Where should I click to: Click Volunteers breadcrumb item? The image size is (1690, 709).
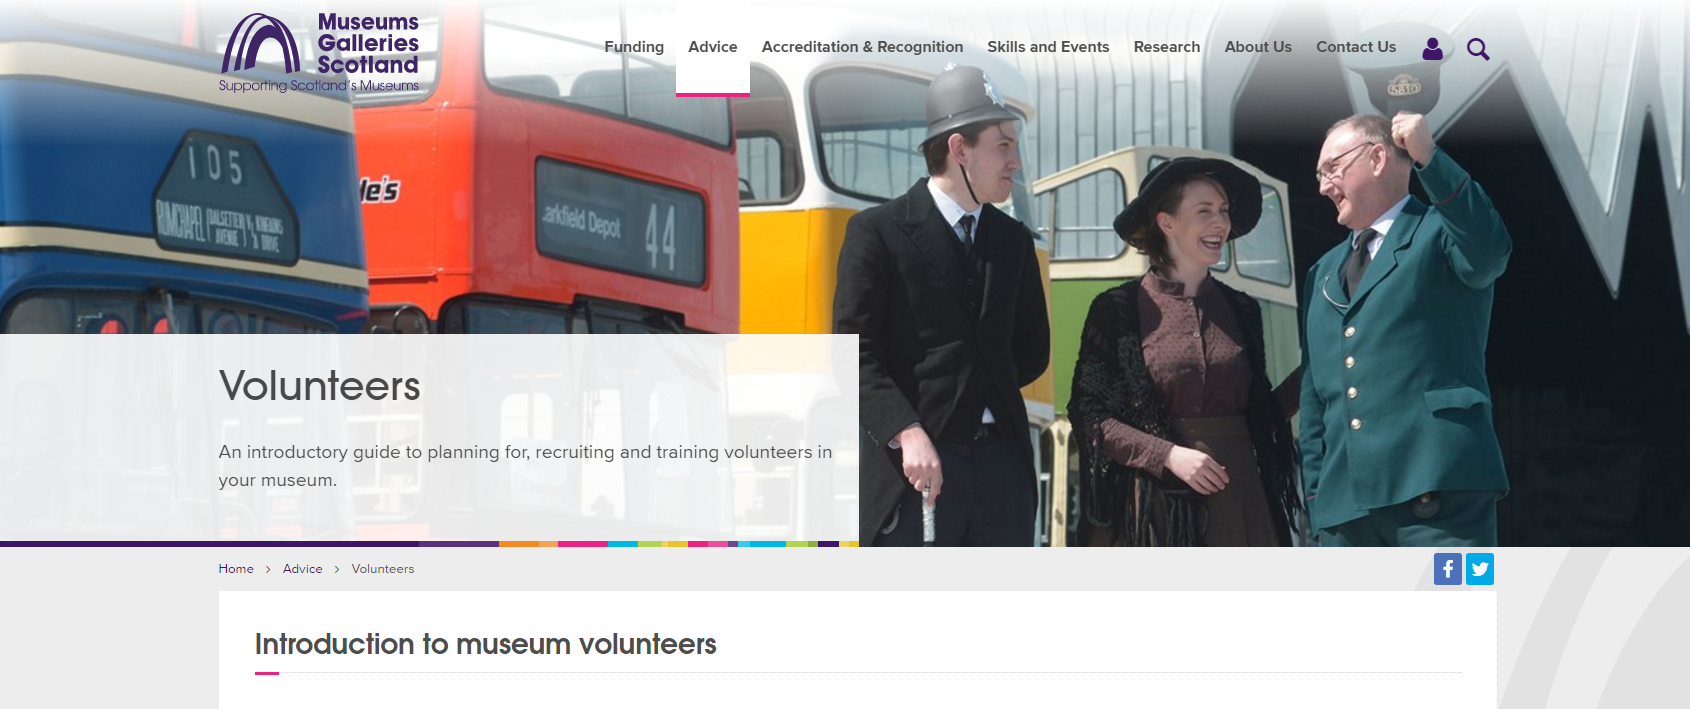coord(383,569)
